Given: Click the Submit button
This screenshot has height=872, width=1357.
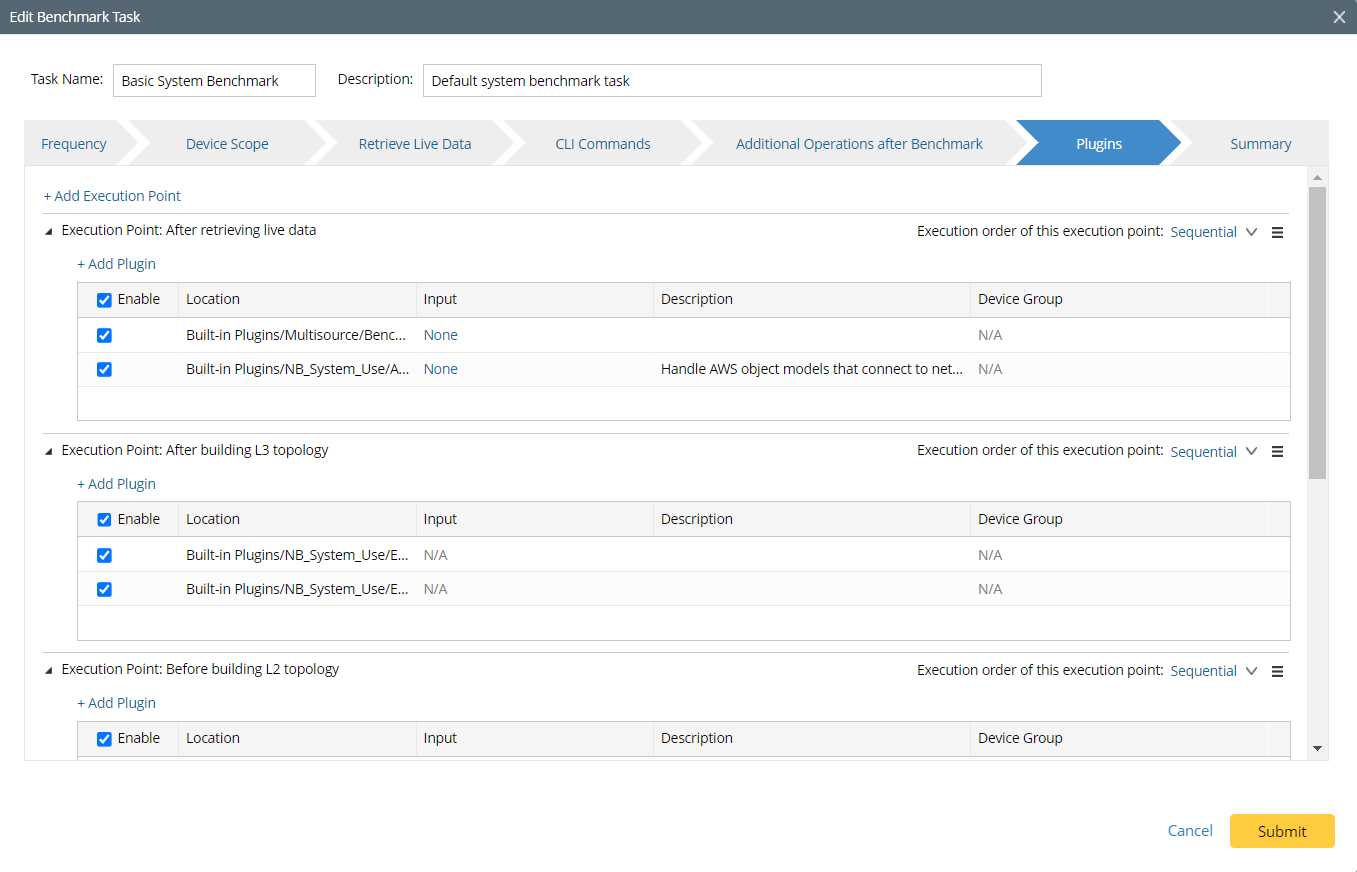Looking at the screenshot, I should tap(1282, 831).
